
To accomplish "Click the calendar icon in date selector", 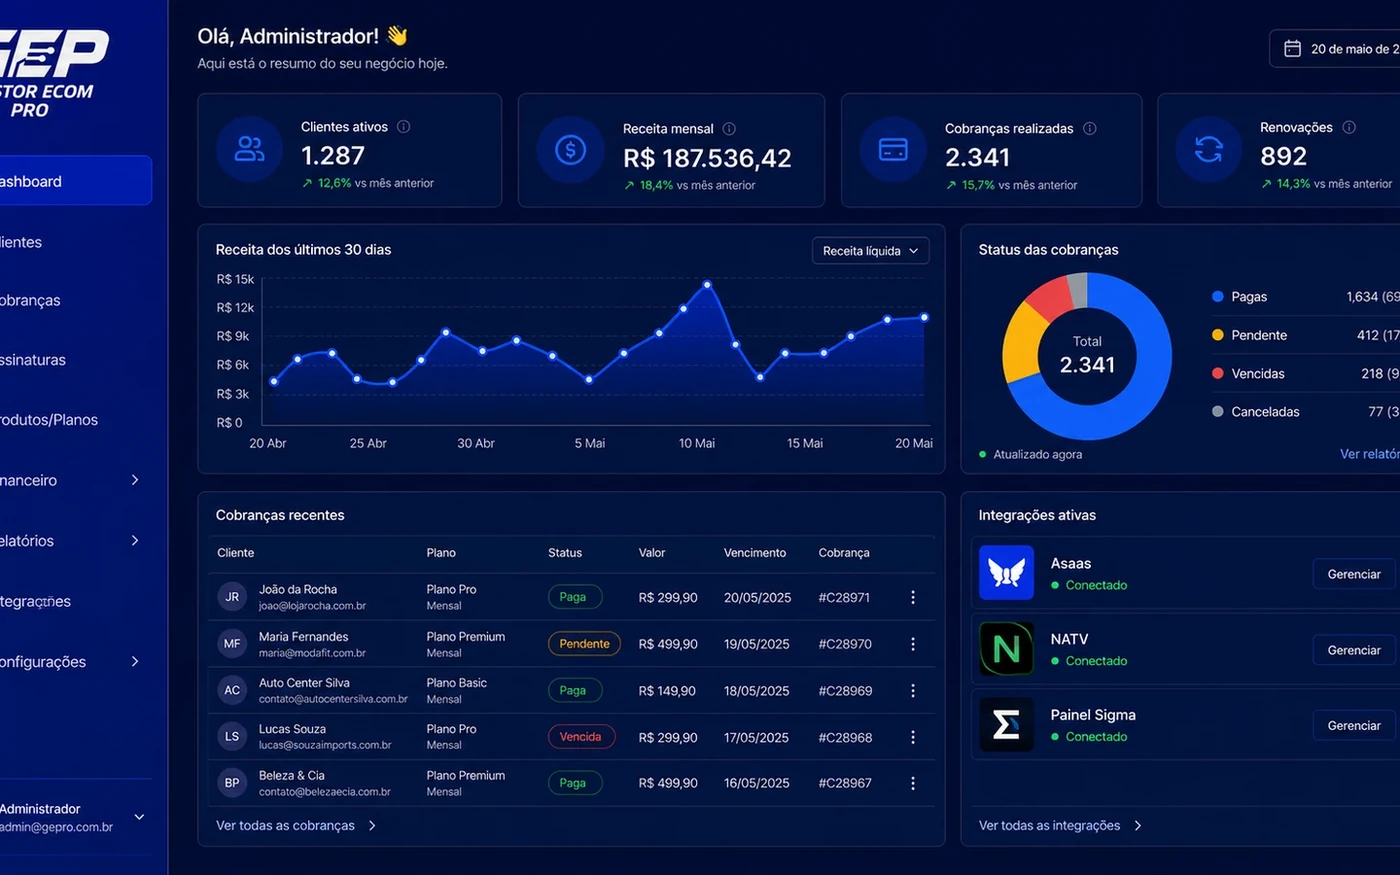I will coord(1292,48).
